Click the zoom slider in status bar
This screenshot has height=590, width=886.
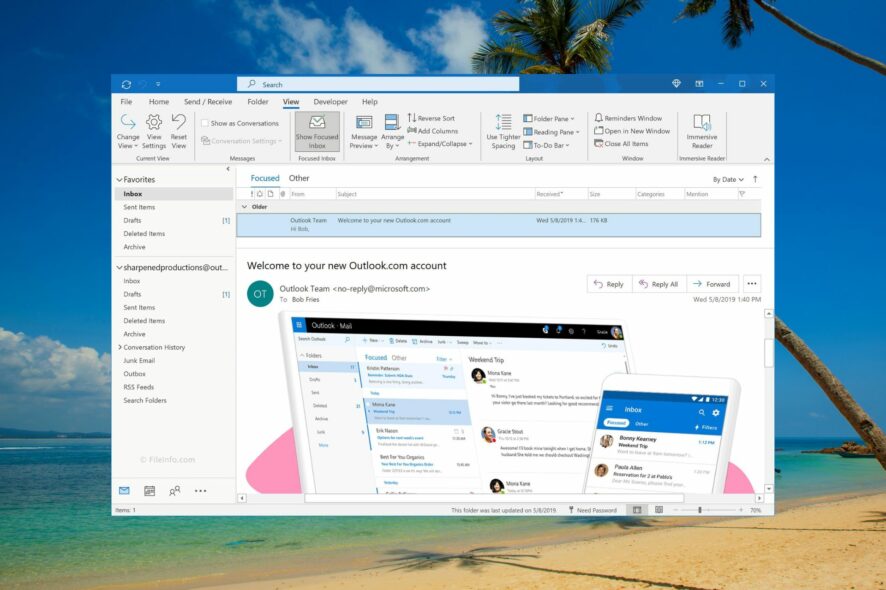pos(700,510)
